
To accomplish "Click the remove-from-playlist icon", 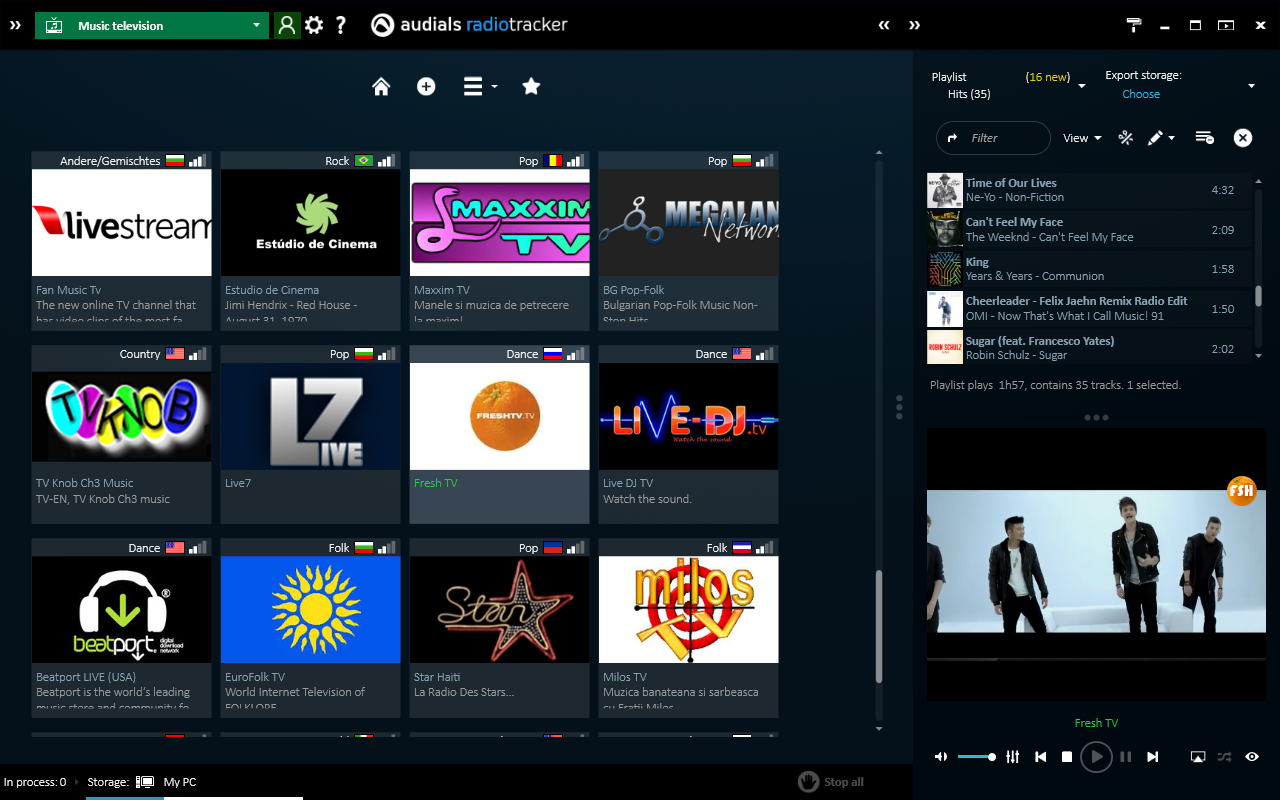I will click(x=1204, y=138).
